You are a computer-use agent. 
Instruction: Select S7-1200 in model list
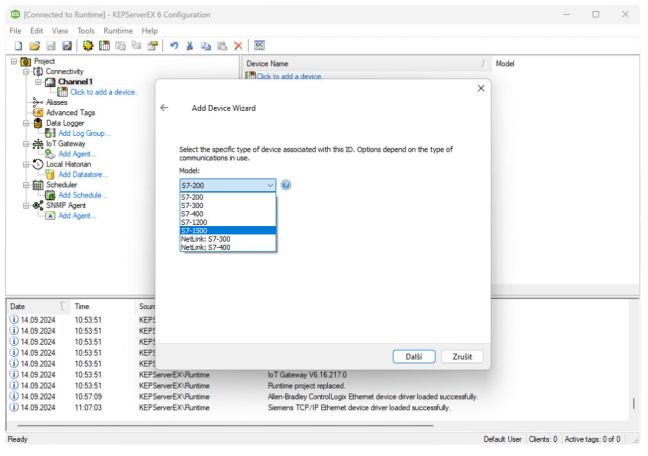click(x=228, y=222)
